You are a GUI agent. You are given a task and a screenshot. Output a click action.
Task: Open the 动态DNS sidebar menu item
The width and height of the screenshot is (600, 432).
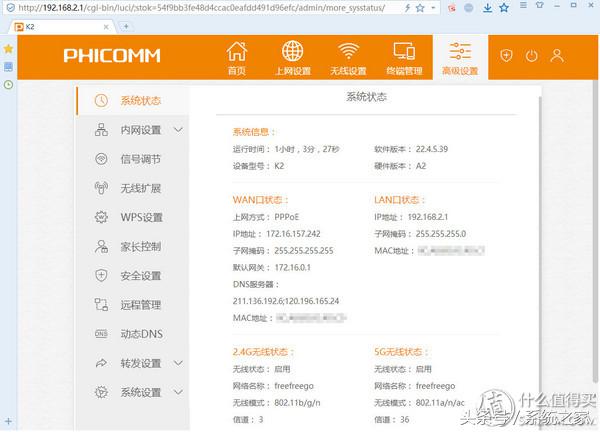tap(133, 334)
